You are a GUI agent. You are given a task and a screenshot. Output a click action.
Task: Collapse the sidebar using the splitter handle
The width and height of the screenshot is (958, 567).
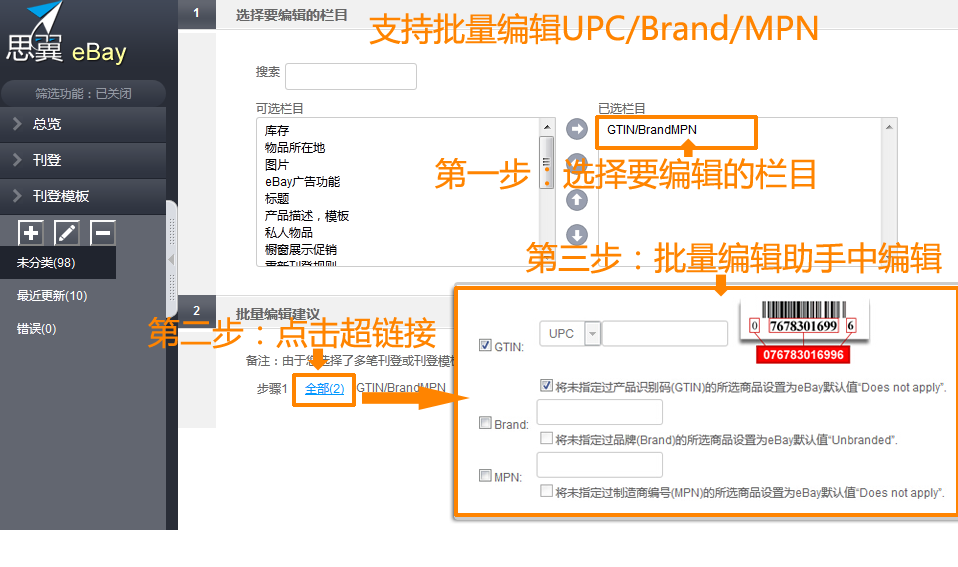(x=172, y=259)
